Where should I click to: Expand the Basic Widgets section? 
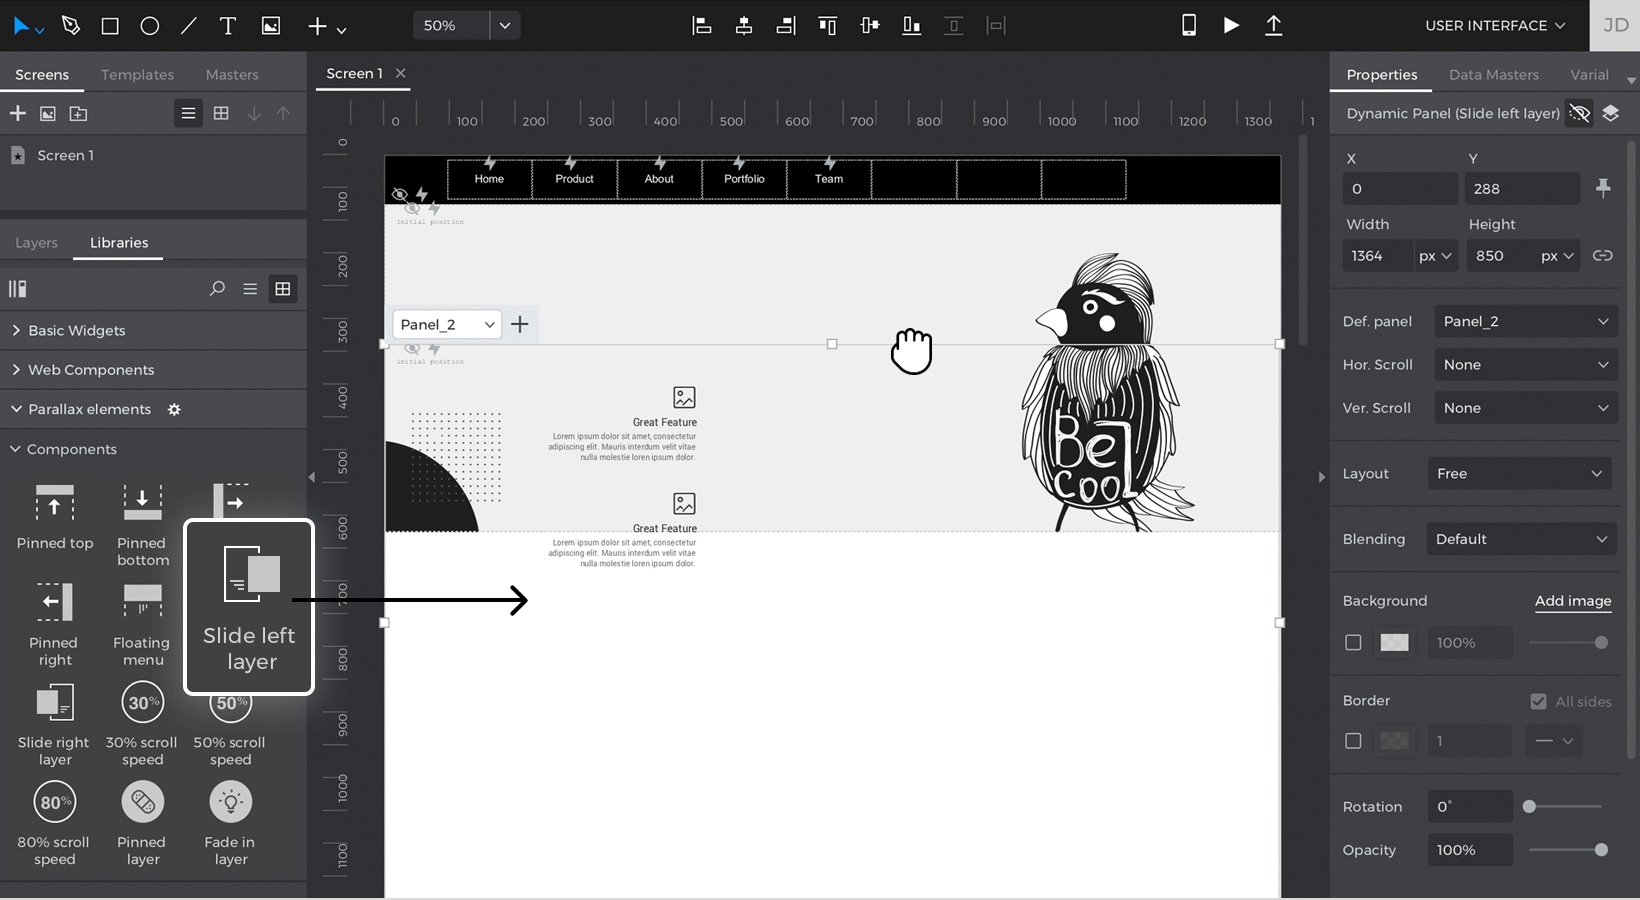[153, 331]
